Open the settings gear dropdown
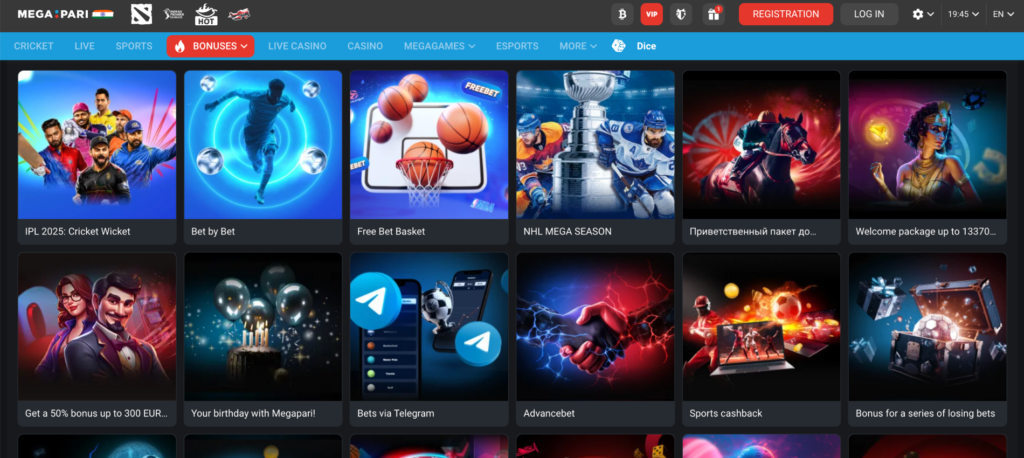Screen dimensions: 1024x458 (x=923, y=14)
